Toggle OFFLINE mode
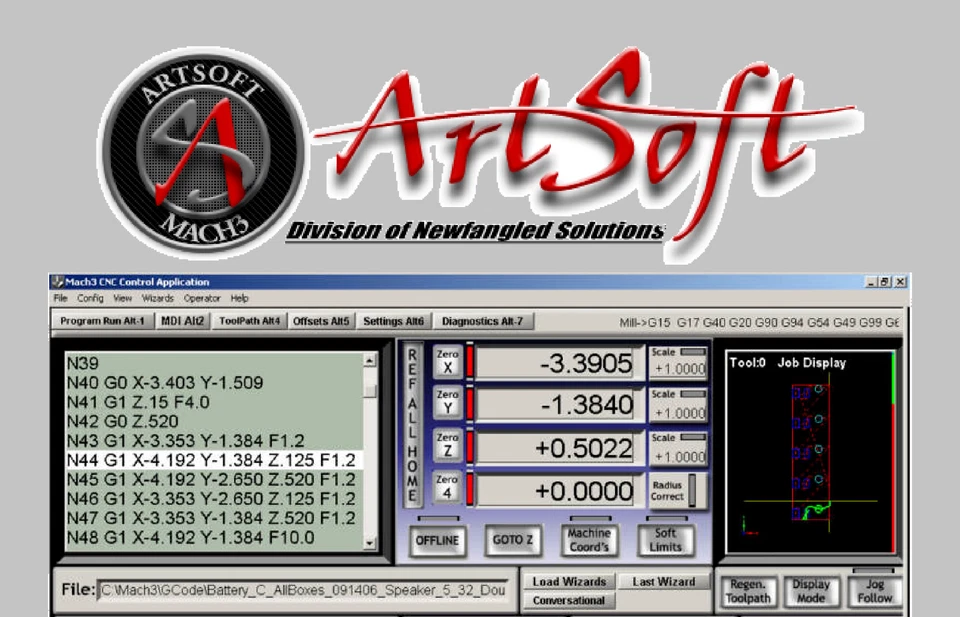Image resolution: width=960 pixels, height=617 pixels. (x=436, y=540)
